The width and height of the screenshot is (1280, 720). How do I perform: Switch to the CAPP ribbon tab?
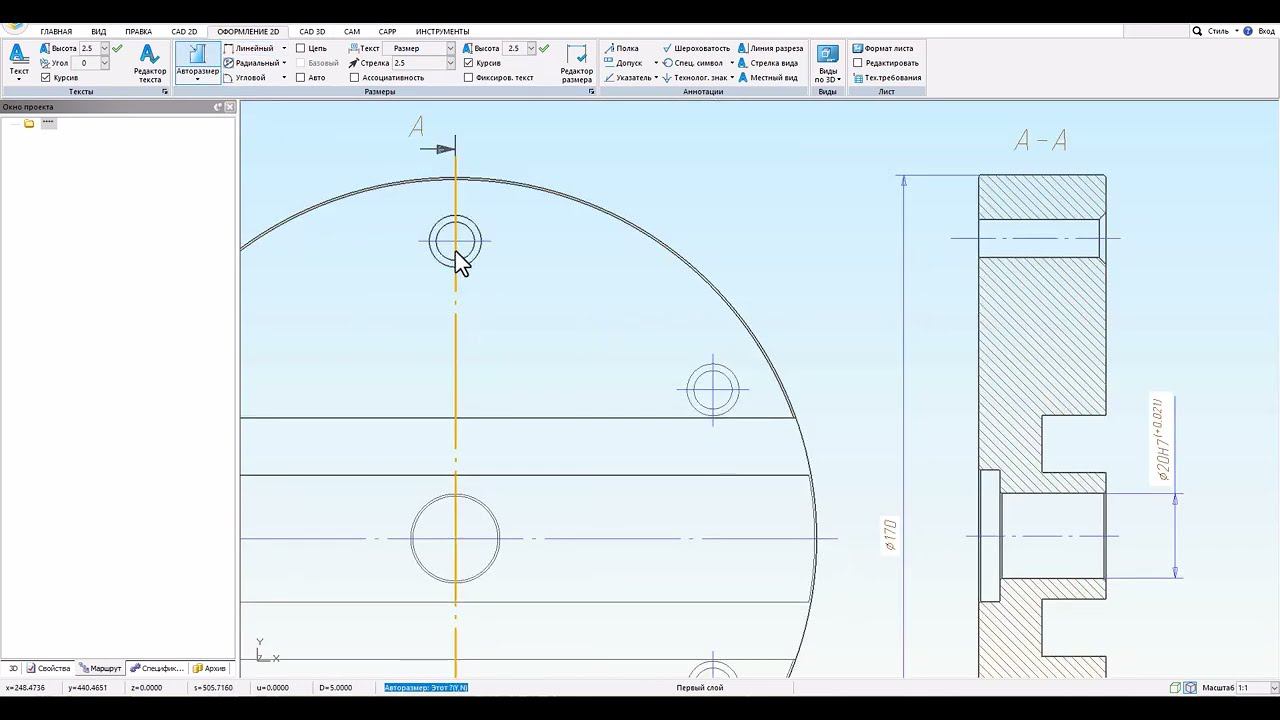pos(387,31)
